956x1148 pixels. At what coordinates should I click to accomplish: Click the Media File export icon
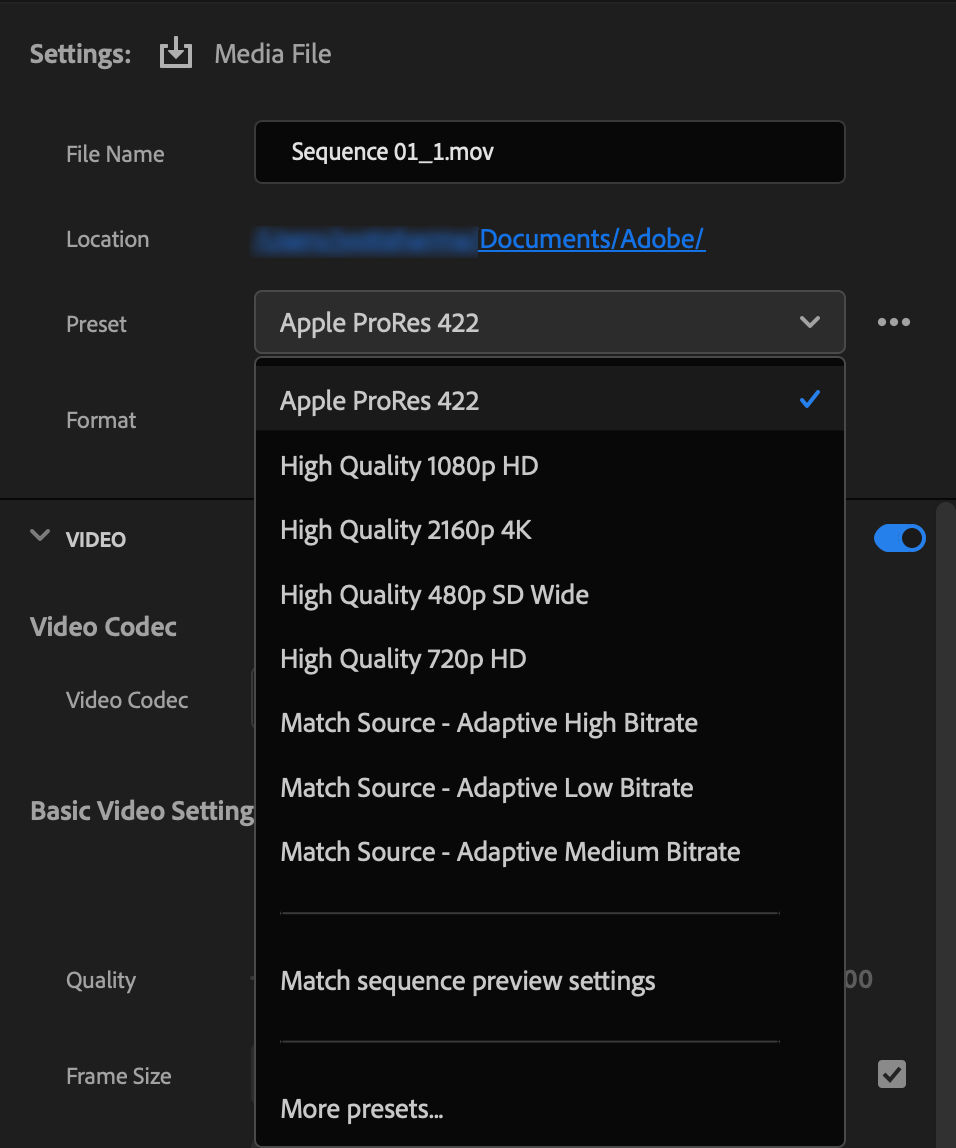point(175,52)
